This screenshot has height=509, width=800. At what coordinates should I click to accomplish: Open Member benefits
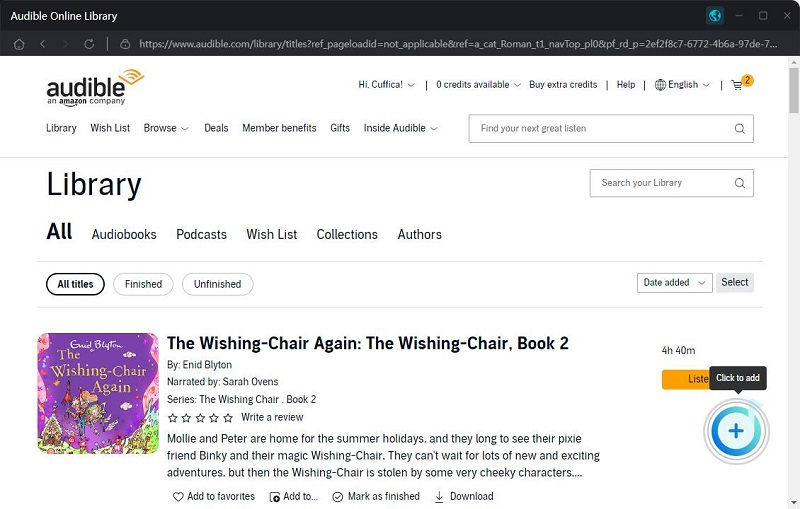[x=279, y=128]
